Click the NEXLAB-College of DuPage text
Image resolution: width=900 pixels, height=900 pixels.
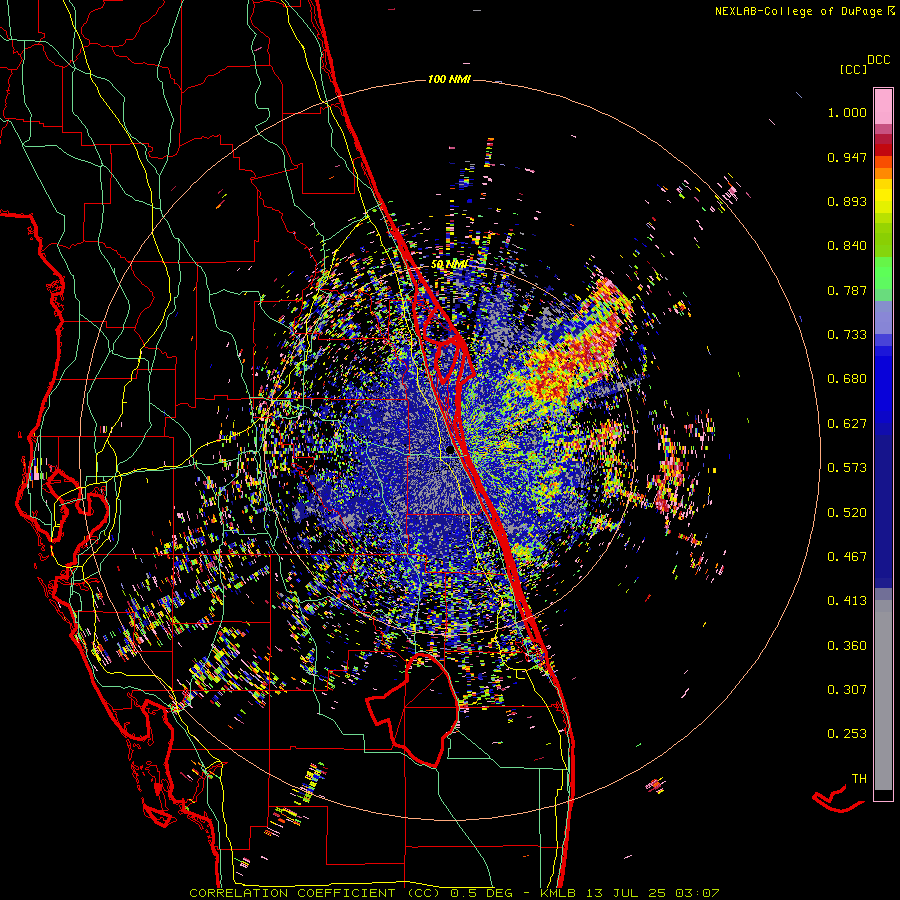pos(798,11)
